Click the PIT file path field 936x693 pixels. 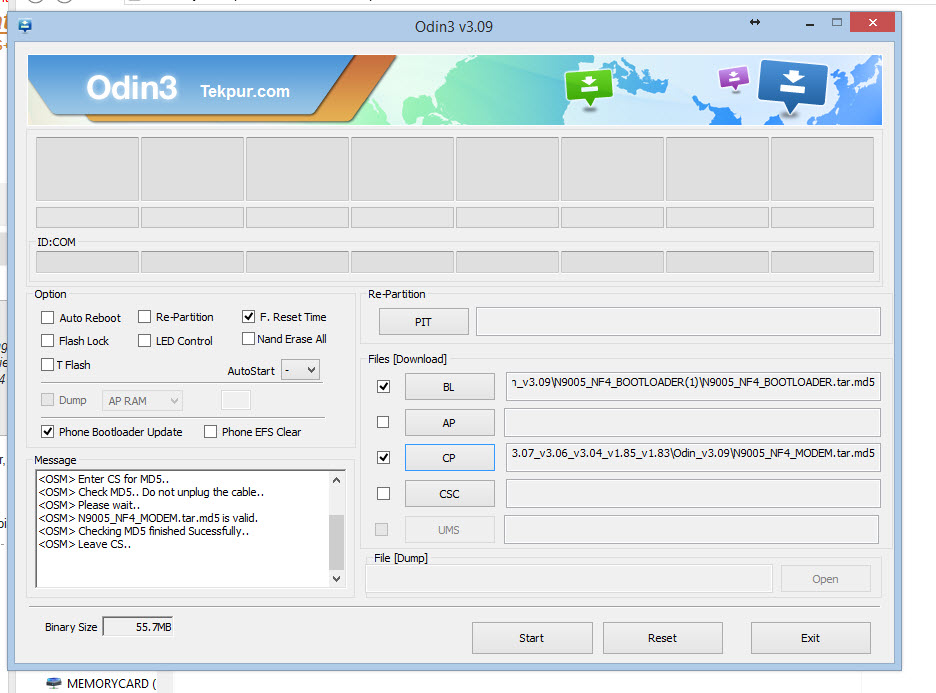(x=678, y=322)
